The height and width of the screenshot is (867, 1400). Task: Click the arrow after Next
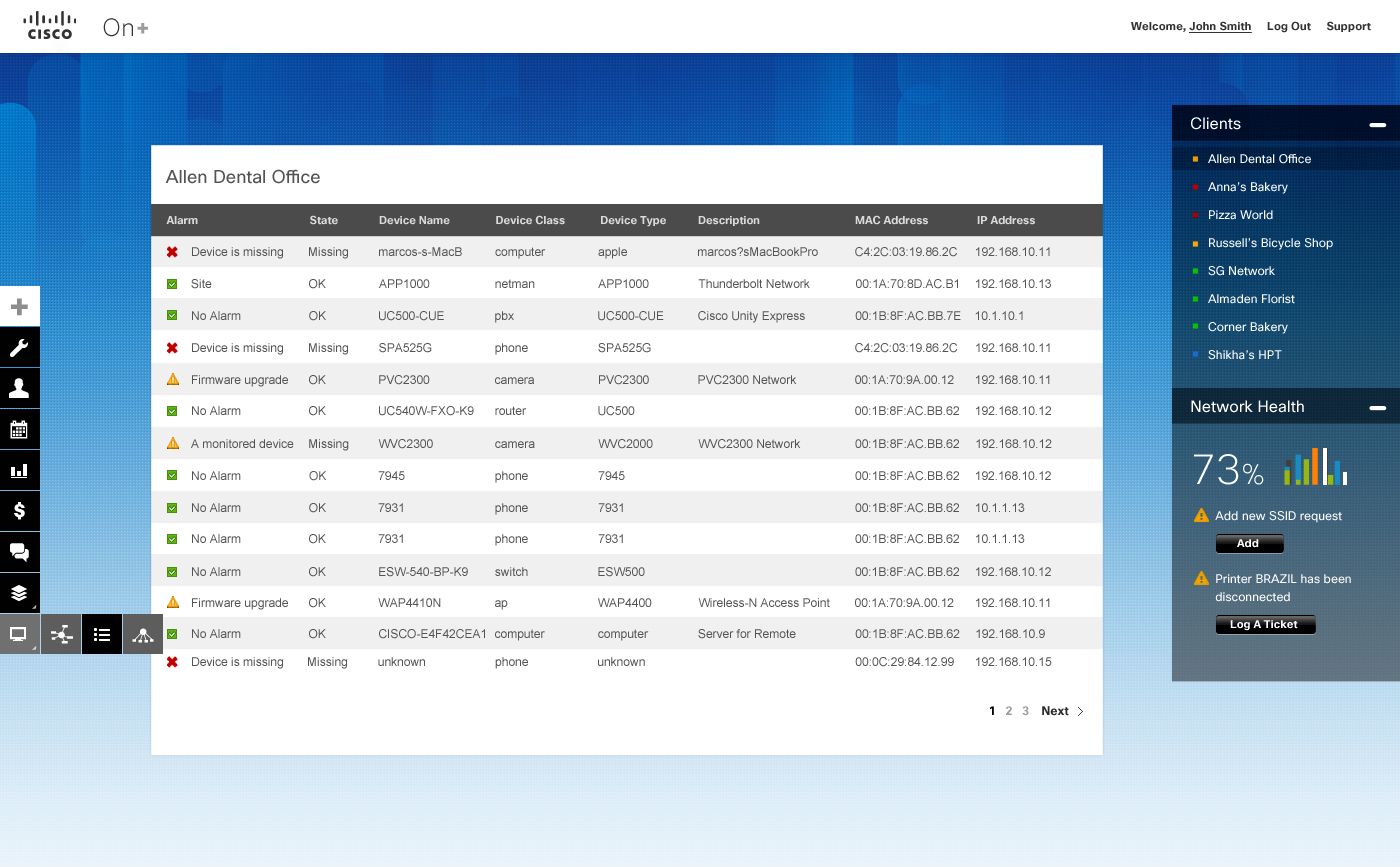coord(1080,712)
